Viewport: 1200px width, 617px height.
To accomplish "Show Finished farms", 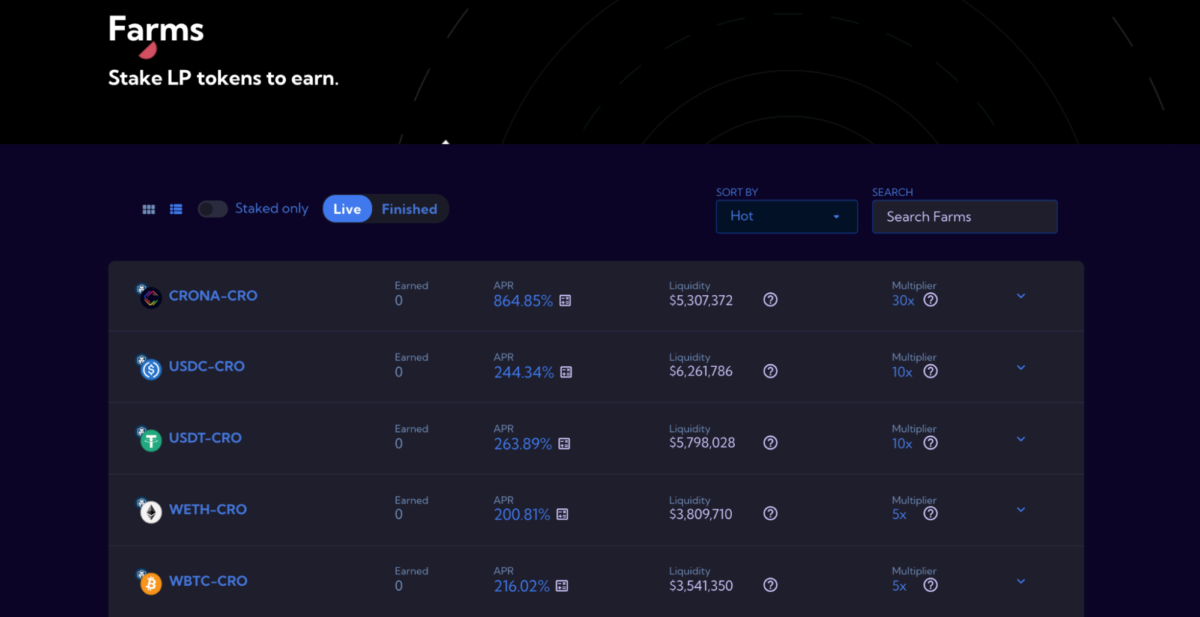I will [x=409, y=209].
